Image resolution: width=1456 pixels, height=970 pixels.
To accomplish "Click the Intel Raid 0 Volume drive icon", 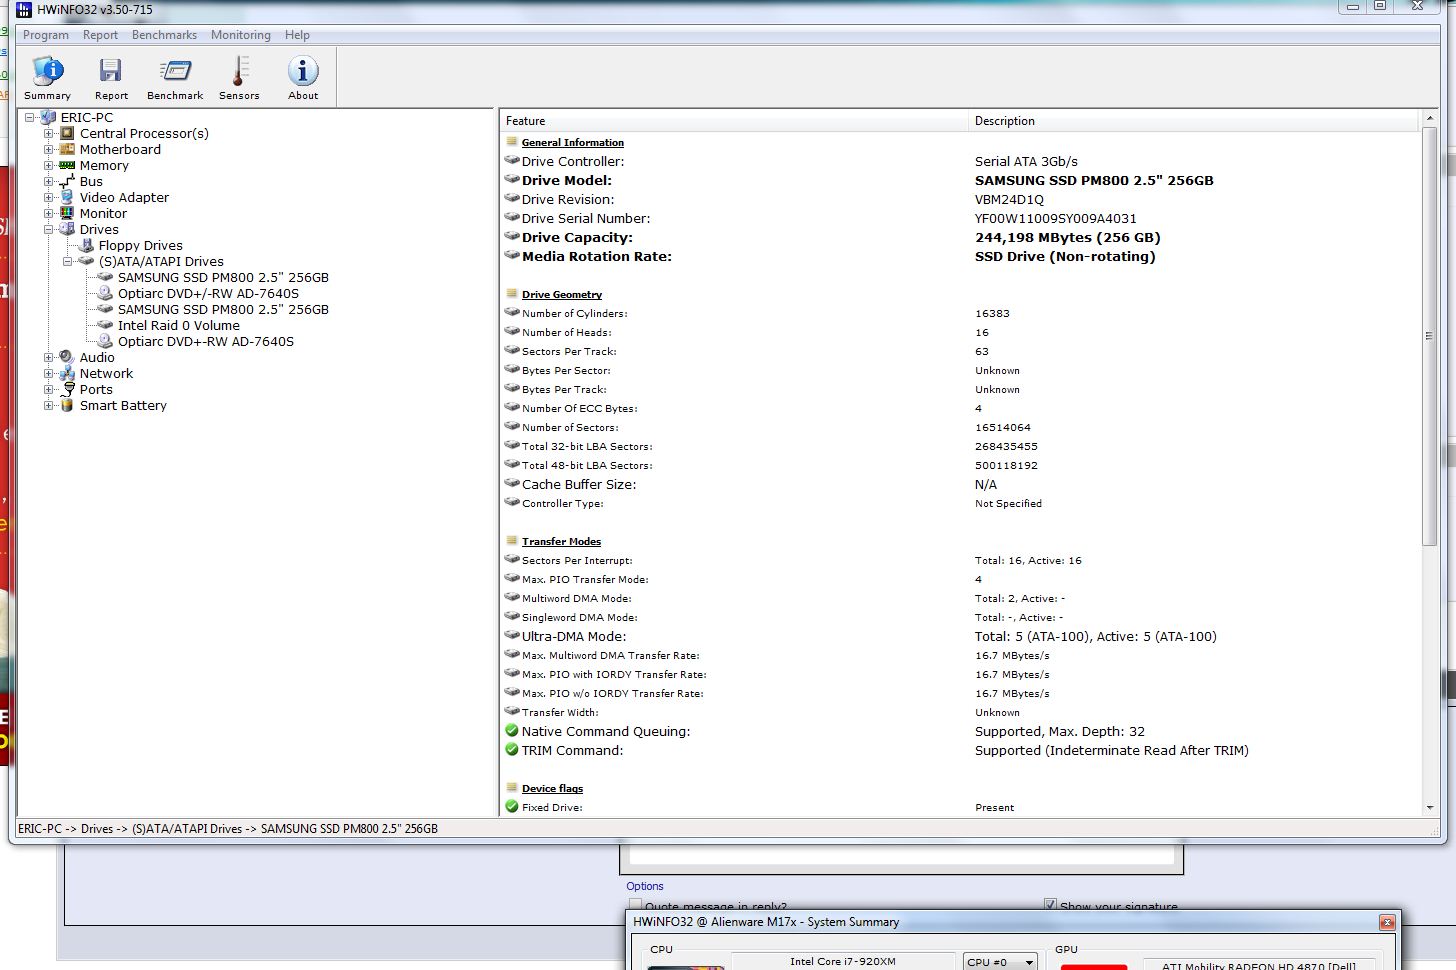I will point(105,325).
